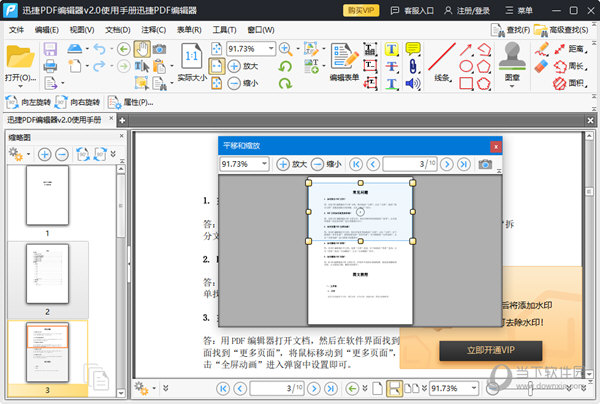The image size is (600, 404).
Task: Save the document with the floppy icon
Action: pyautogui.click(x=50, y=49)
